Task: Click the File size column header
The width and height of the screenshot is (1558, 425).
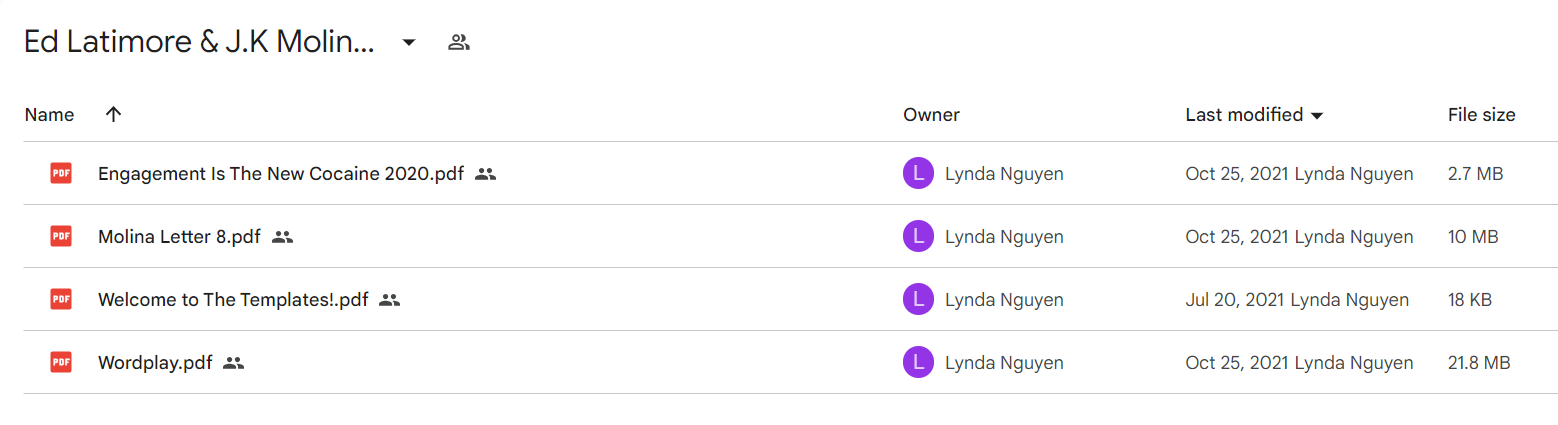Action: pyautogui.click(x=1481, y=115)
